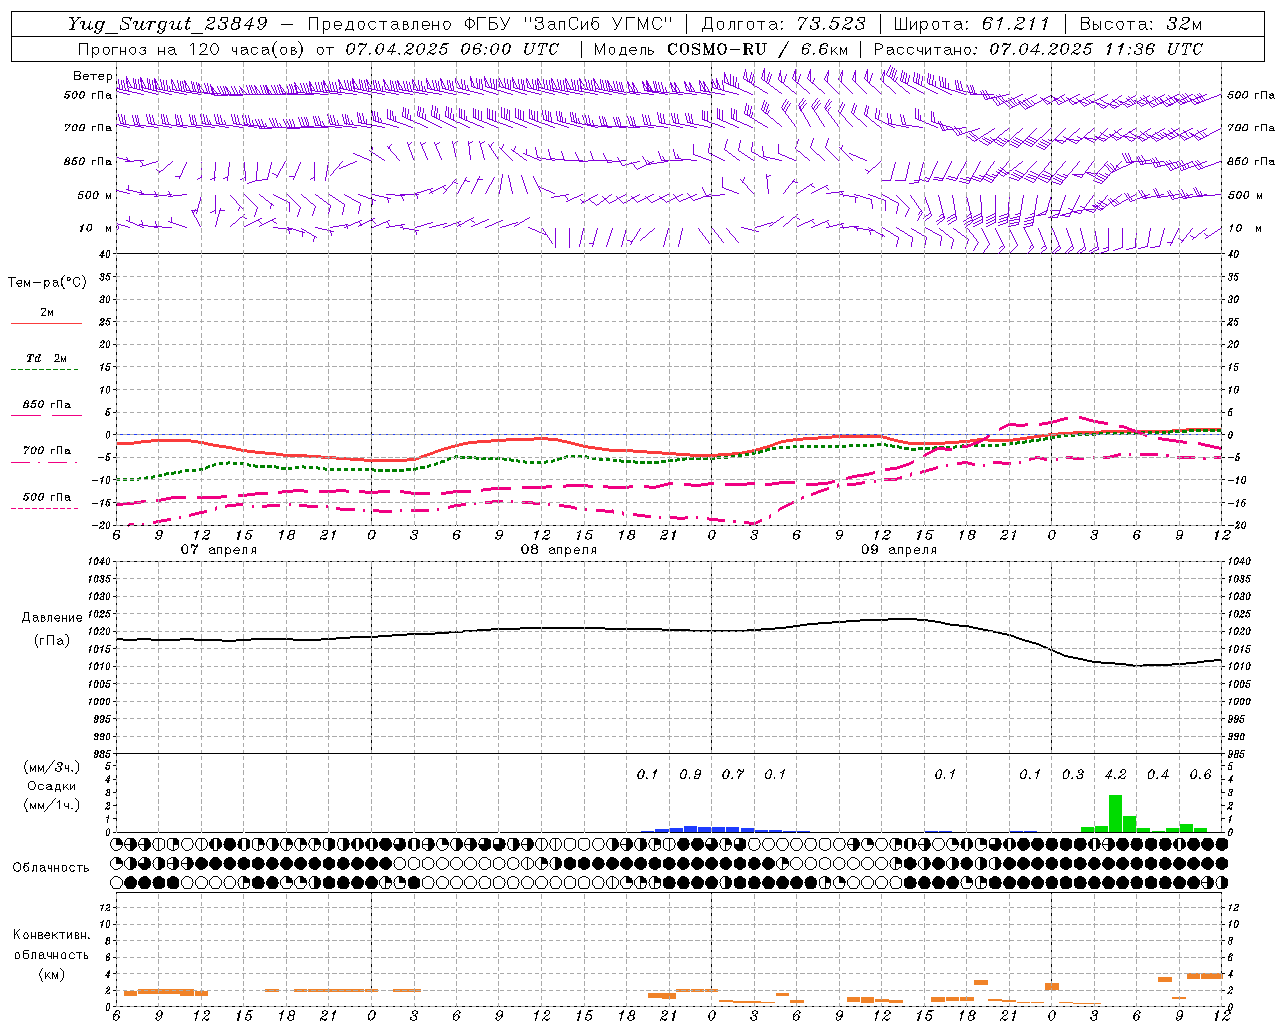This screenshot has width=1280, height=1024.
Task: Click the (км) unit under convective cloudiness
Action: [51, 974]
